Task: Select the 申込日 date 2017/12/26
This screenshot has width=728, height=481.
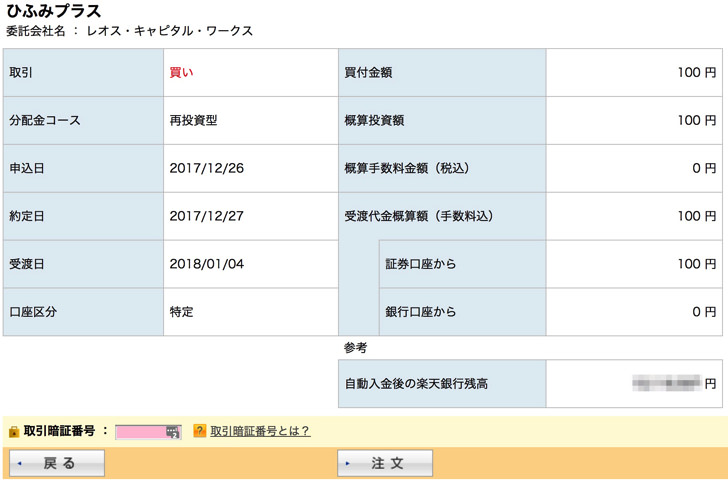Action: (x=207, y=168)
